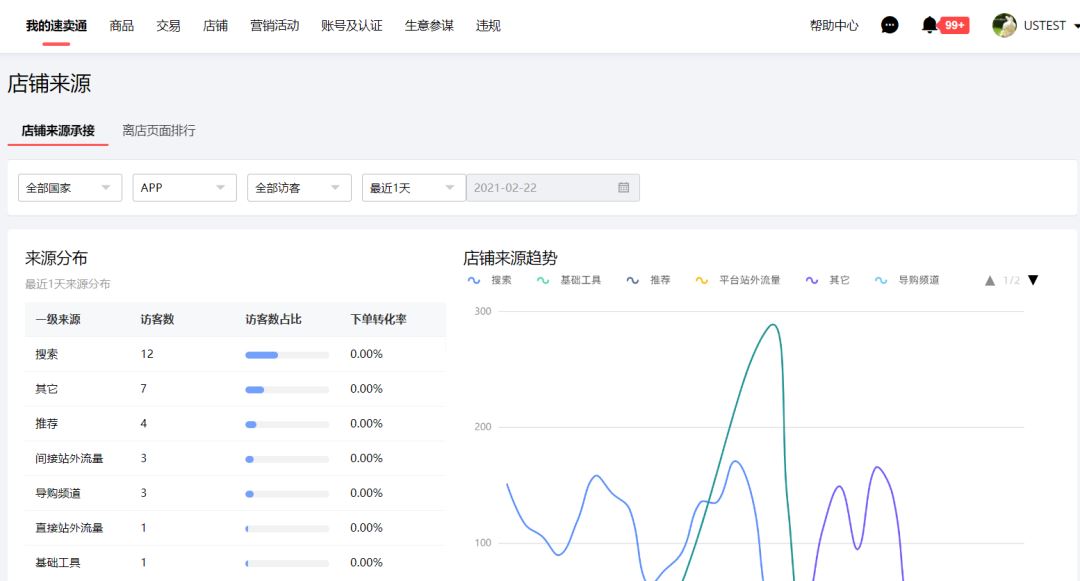The width and height of the screenshot is (1080, 581).
Task: Click 其它 visitor share progress bar
Action: (287, 390)
